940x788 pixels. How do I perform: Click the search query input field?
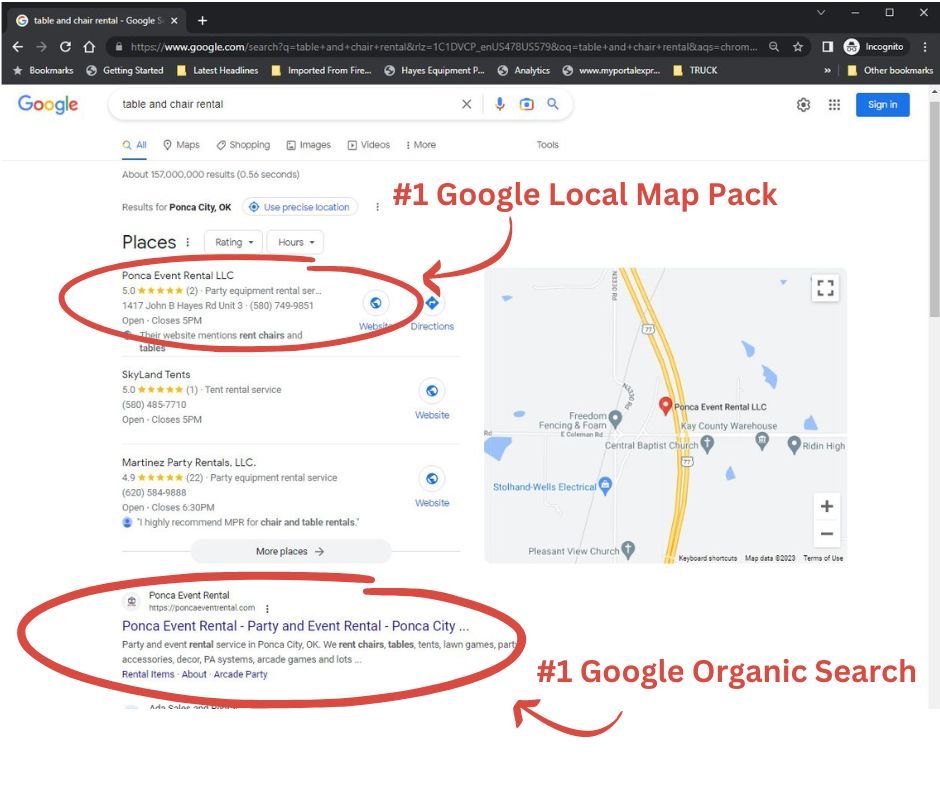[287, 104]
